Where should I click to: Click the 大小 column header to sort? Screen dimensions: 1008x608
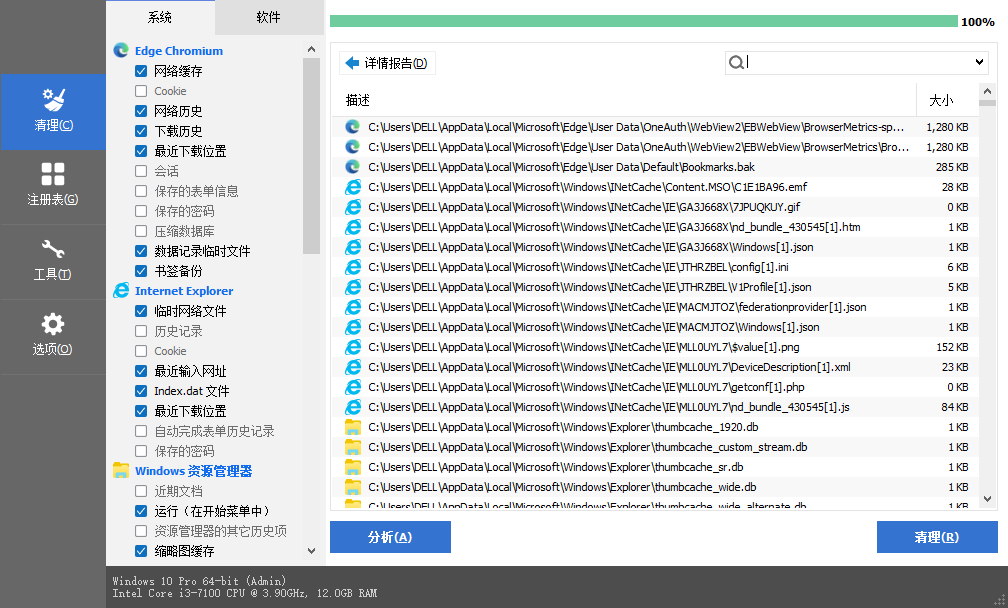[941, 100]
